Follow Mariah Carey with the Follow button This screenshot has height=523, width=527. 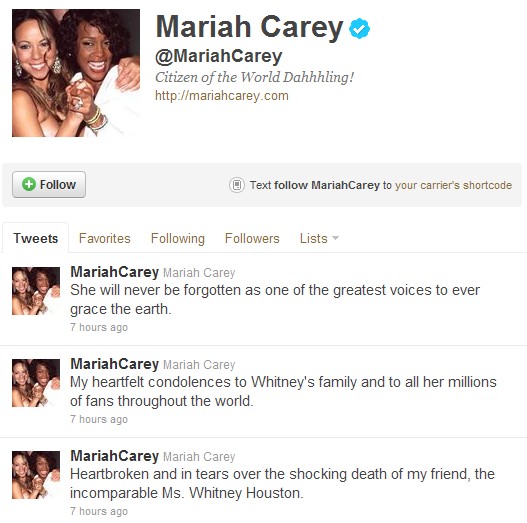tap(49, 185)
